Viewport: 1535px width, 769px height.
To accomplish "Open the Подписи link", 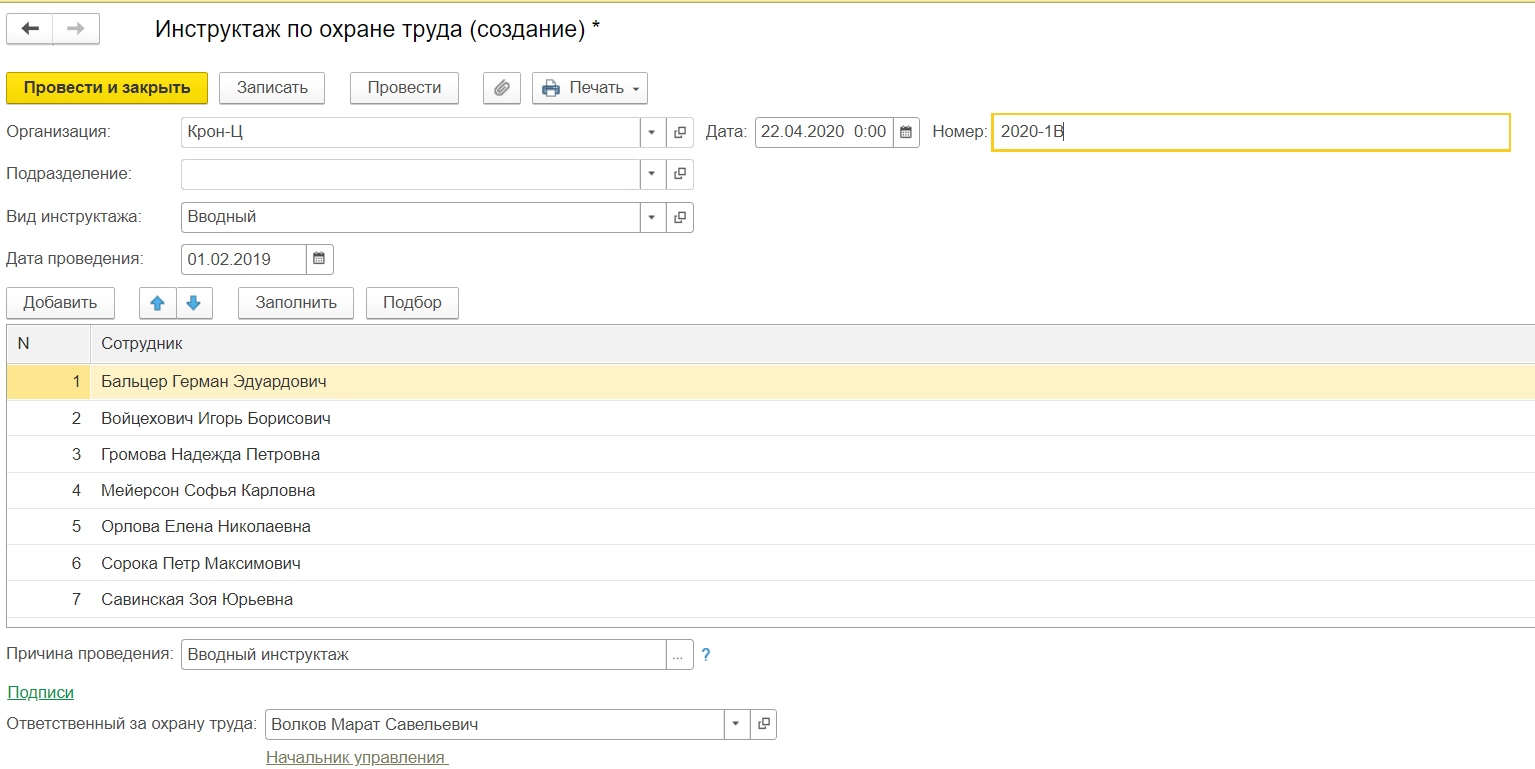I will pyautogui.click(x=41, y=692).
